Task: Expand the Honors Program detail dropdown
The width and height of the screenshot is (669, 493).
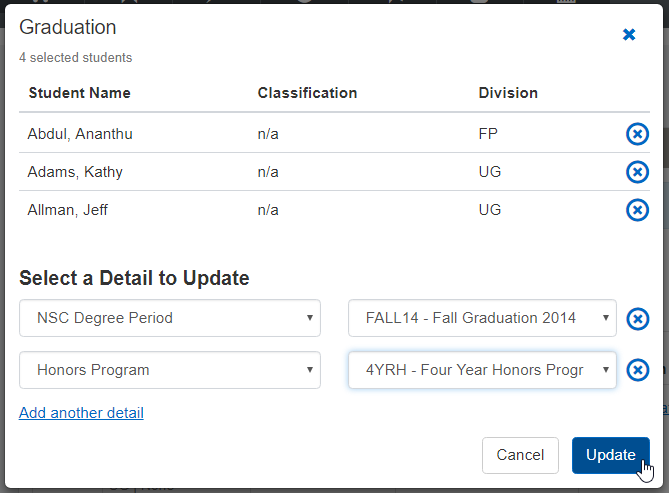Action: (x=170, y=370)
